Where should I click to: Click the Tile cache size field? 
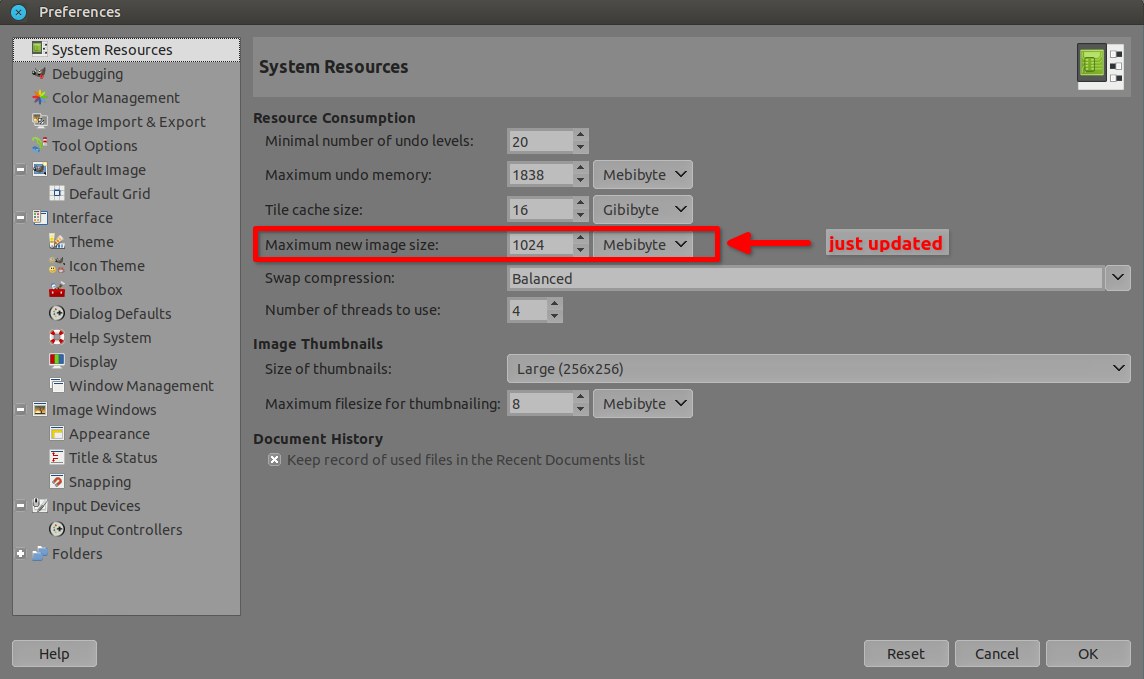541,209
